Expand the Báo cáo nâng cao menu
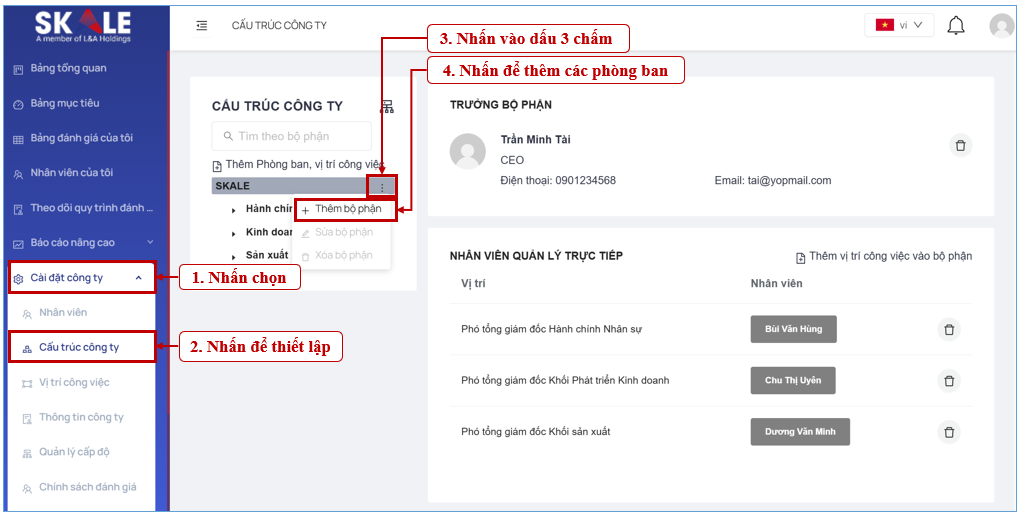 (150, 242)
